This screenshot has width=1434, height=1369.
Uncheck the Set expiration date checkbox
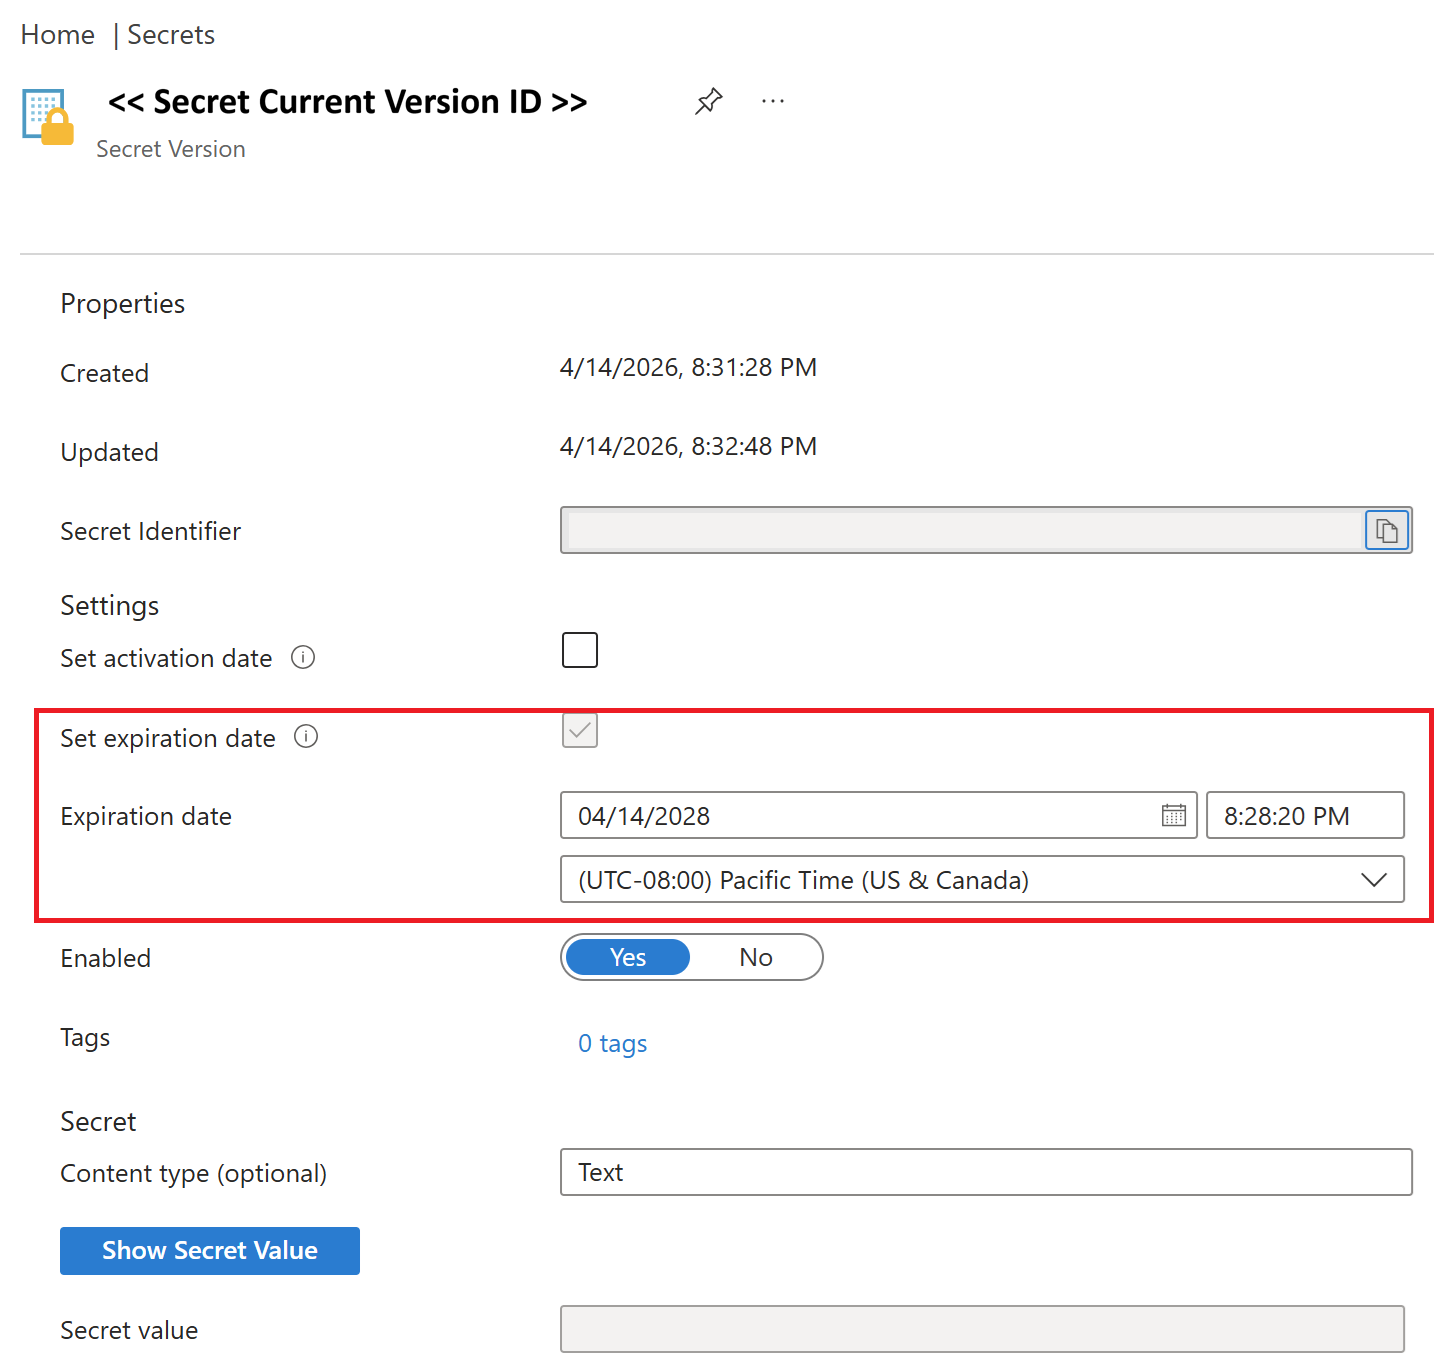pyautogui.click(x=580, y=730)
